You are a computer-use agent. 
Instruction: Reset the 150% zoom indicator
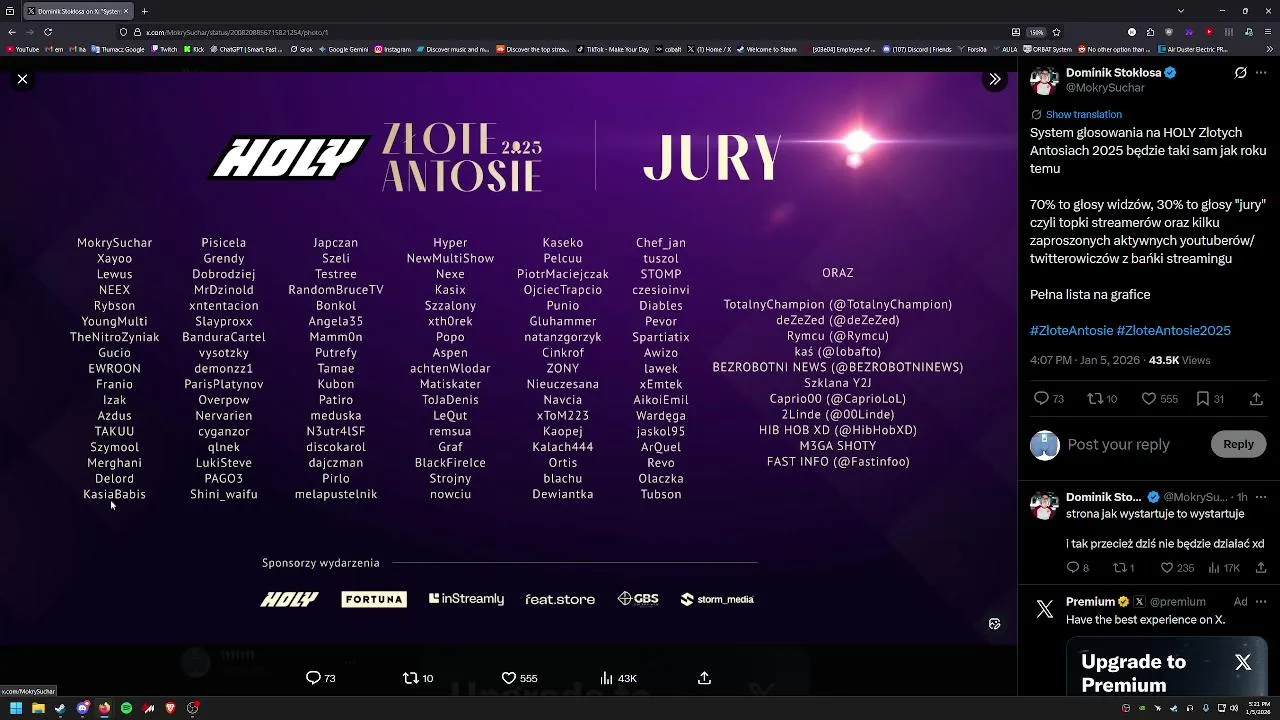1037,32
